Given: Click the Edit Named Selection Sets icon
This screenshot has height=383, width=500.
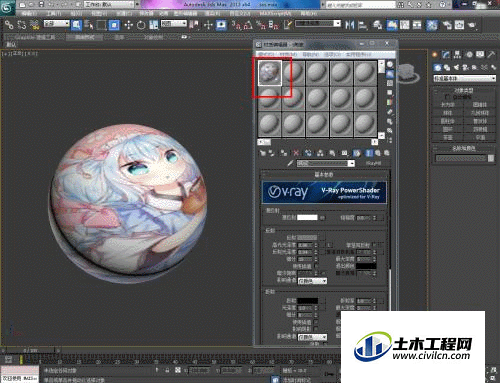Looking at the screenshot, I should tap(288, 25).
